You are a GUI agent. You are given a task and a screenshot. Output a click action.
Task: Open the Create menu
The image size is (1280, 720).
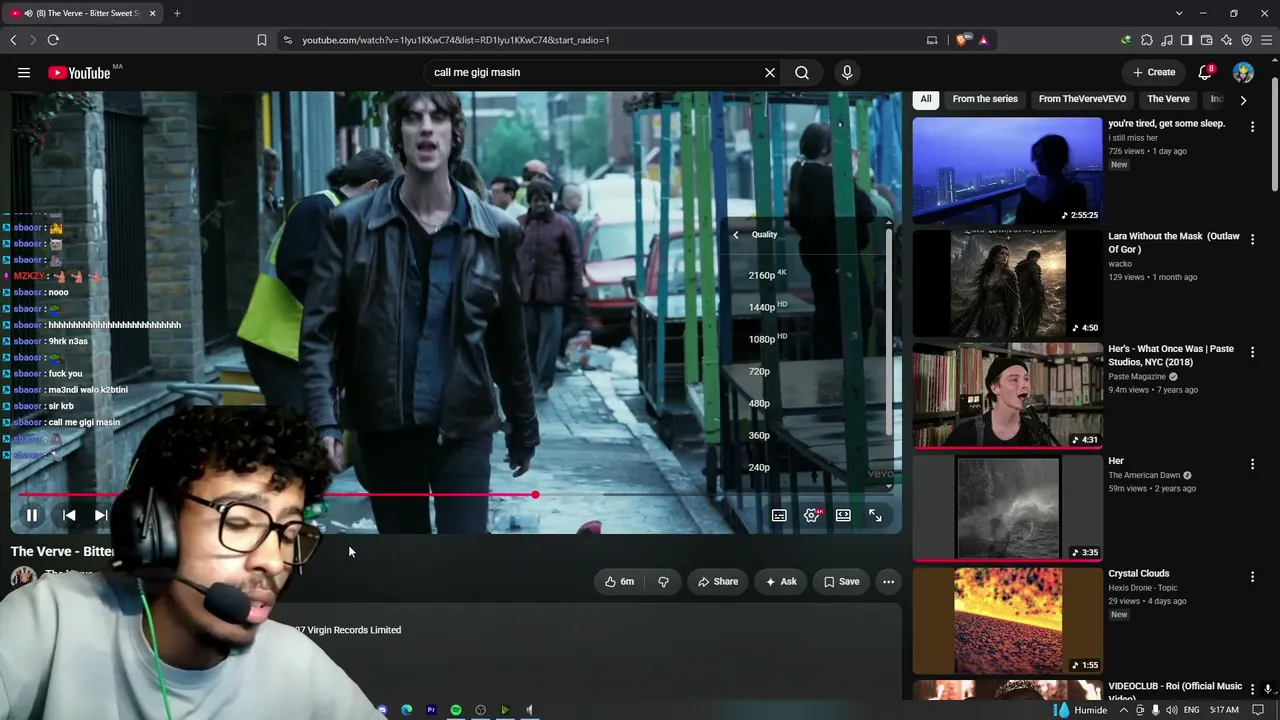[1154, 72]
